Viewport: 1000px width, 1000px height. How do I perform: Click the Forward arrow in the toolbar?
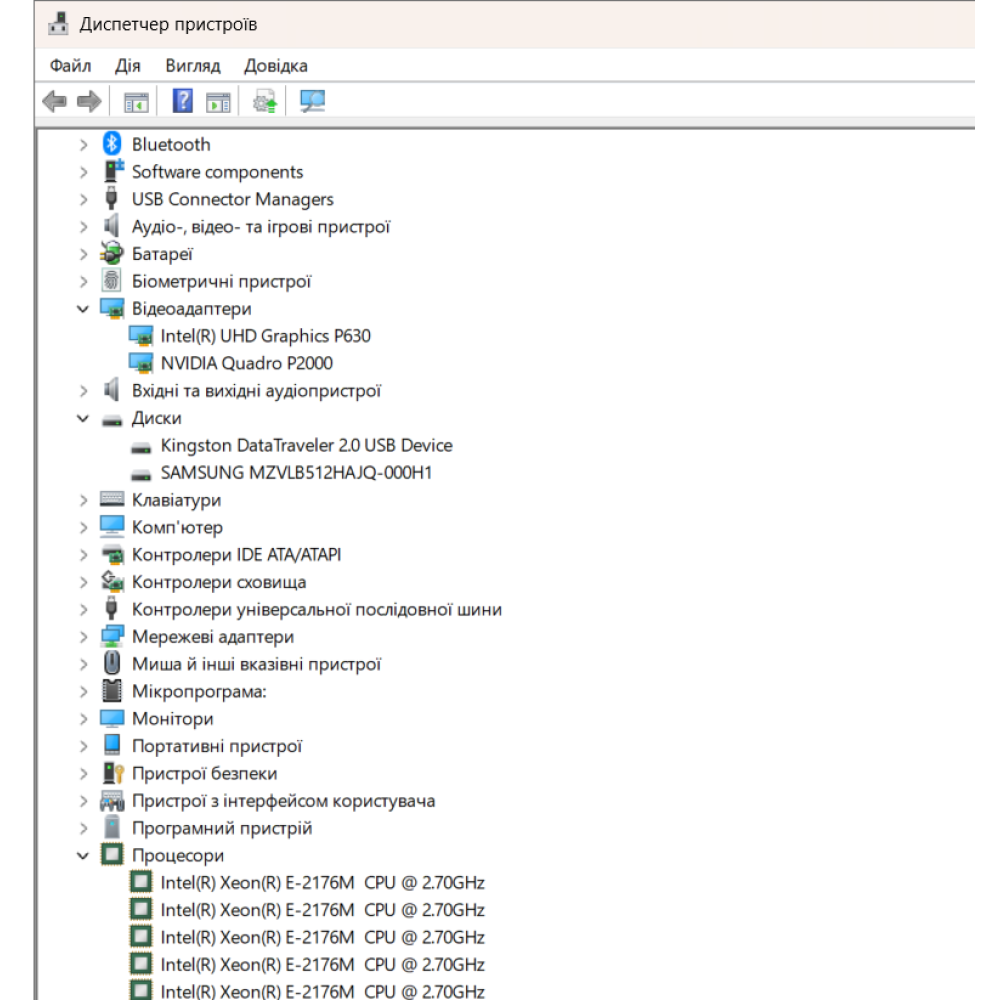tap(89, 101)
